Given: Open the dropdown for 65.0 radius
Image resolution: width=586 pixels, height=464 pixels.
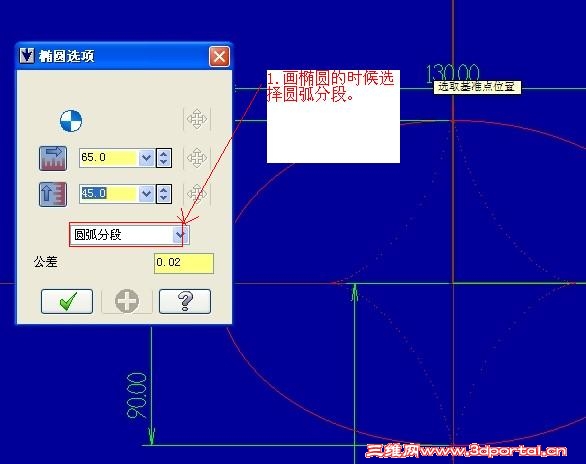Looking at the screenshot, I should coord(146,158).
